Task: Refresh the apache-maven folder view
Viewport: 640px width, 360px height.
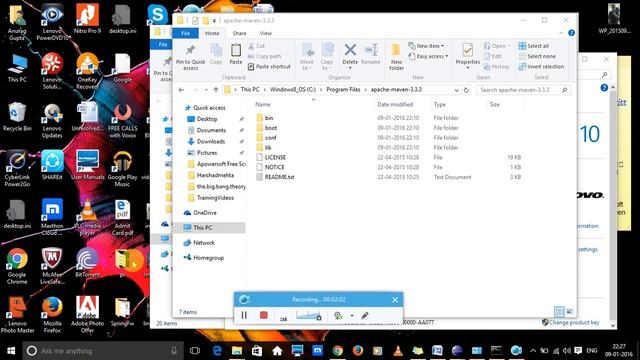Action: (x=466, y=90)
